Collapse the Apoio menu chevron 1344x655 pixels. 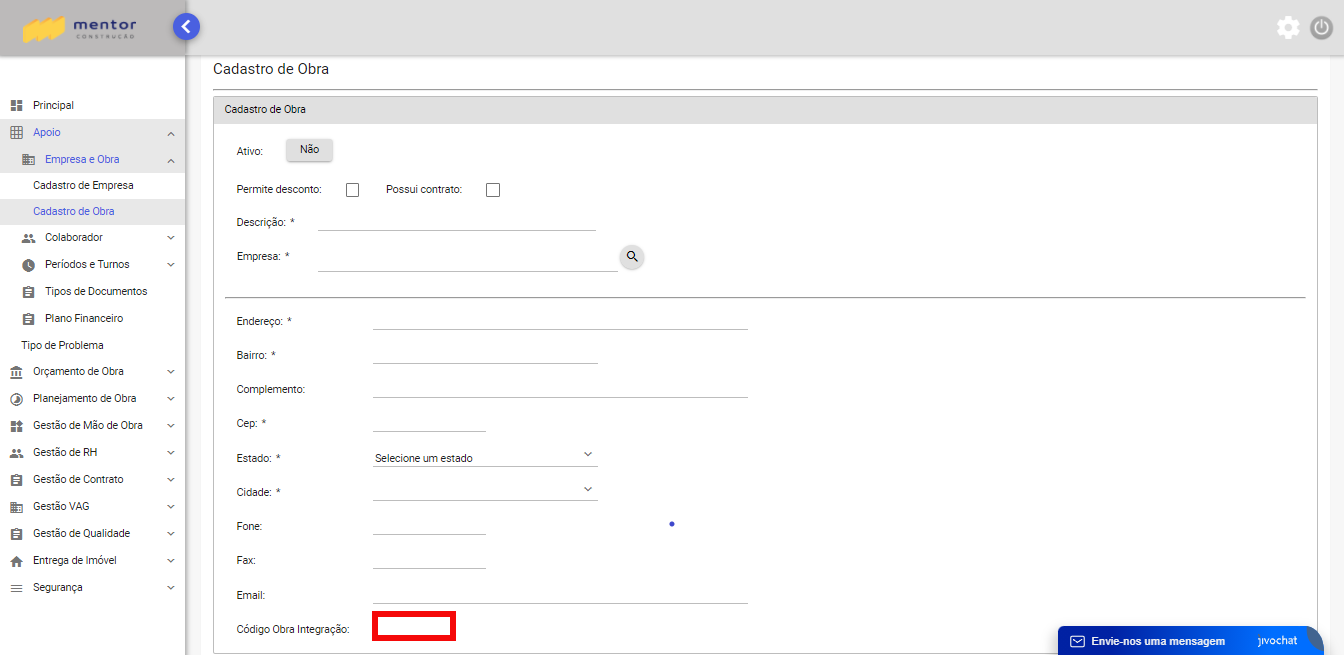(171, 133)
